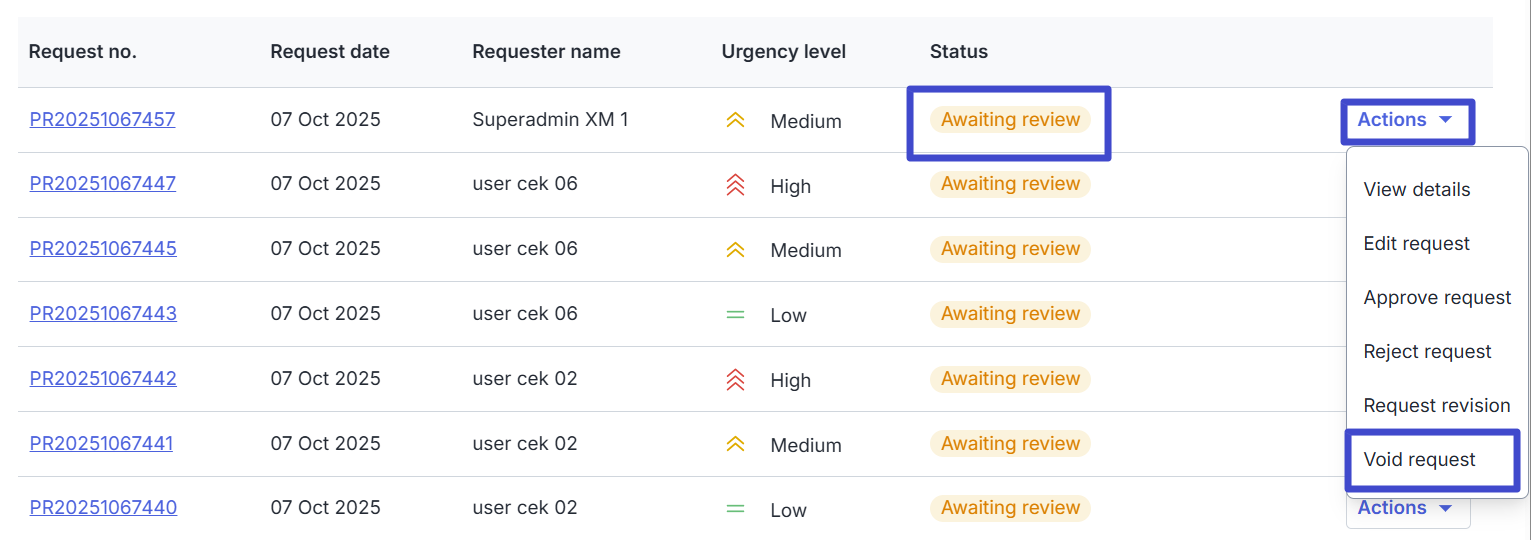Click the High urgency icon for PR20251067447
The height and width of the screenshot is (540, 1531).
pyautogui.click(x=735, y=185)
